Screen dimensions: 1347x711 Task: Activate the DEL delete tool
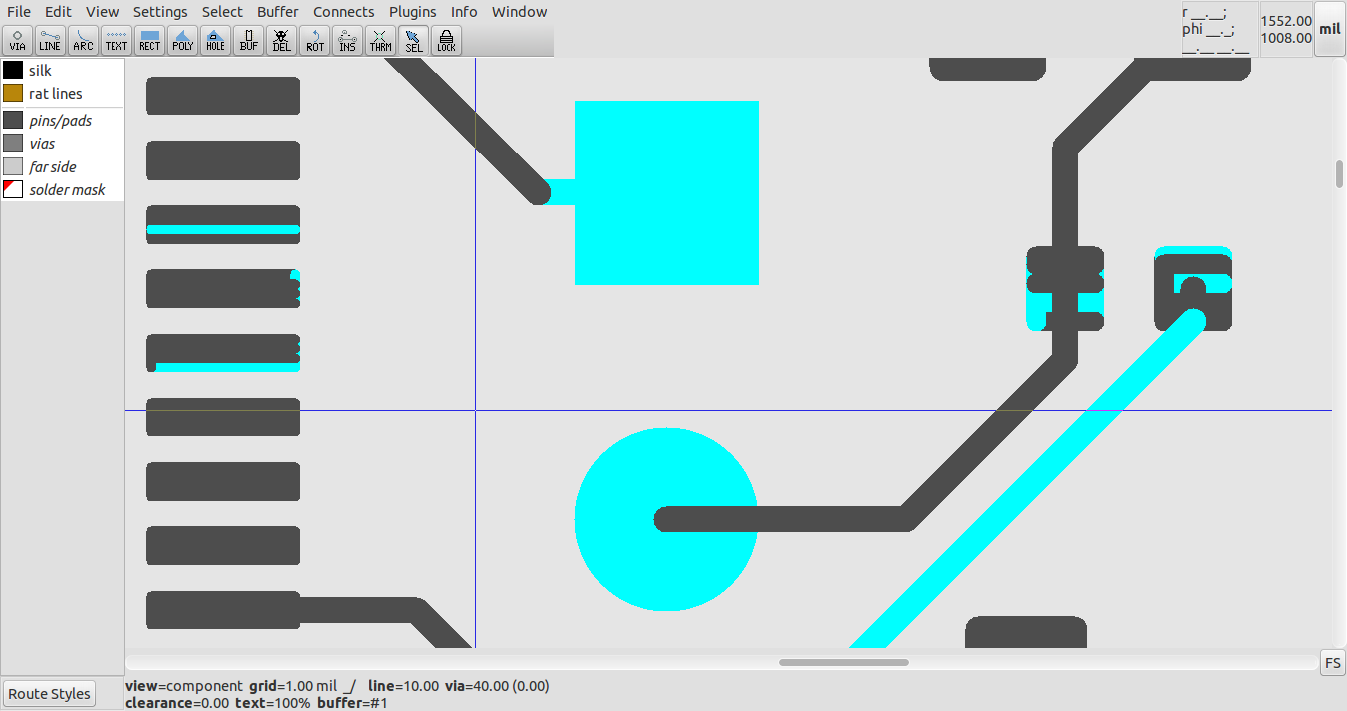coord(281,40)
